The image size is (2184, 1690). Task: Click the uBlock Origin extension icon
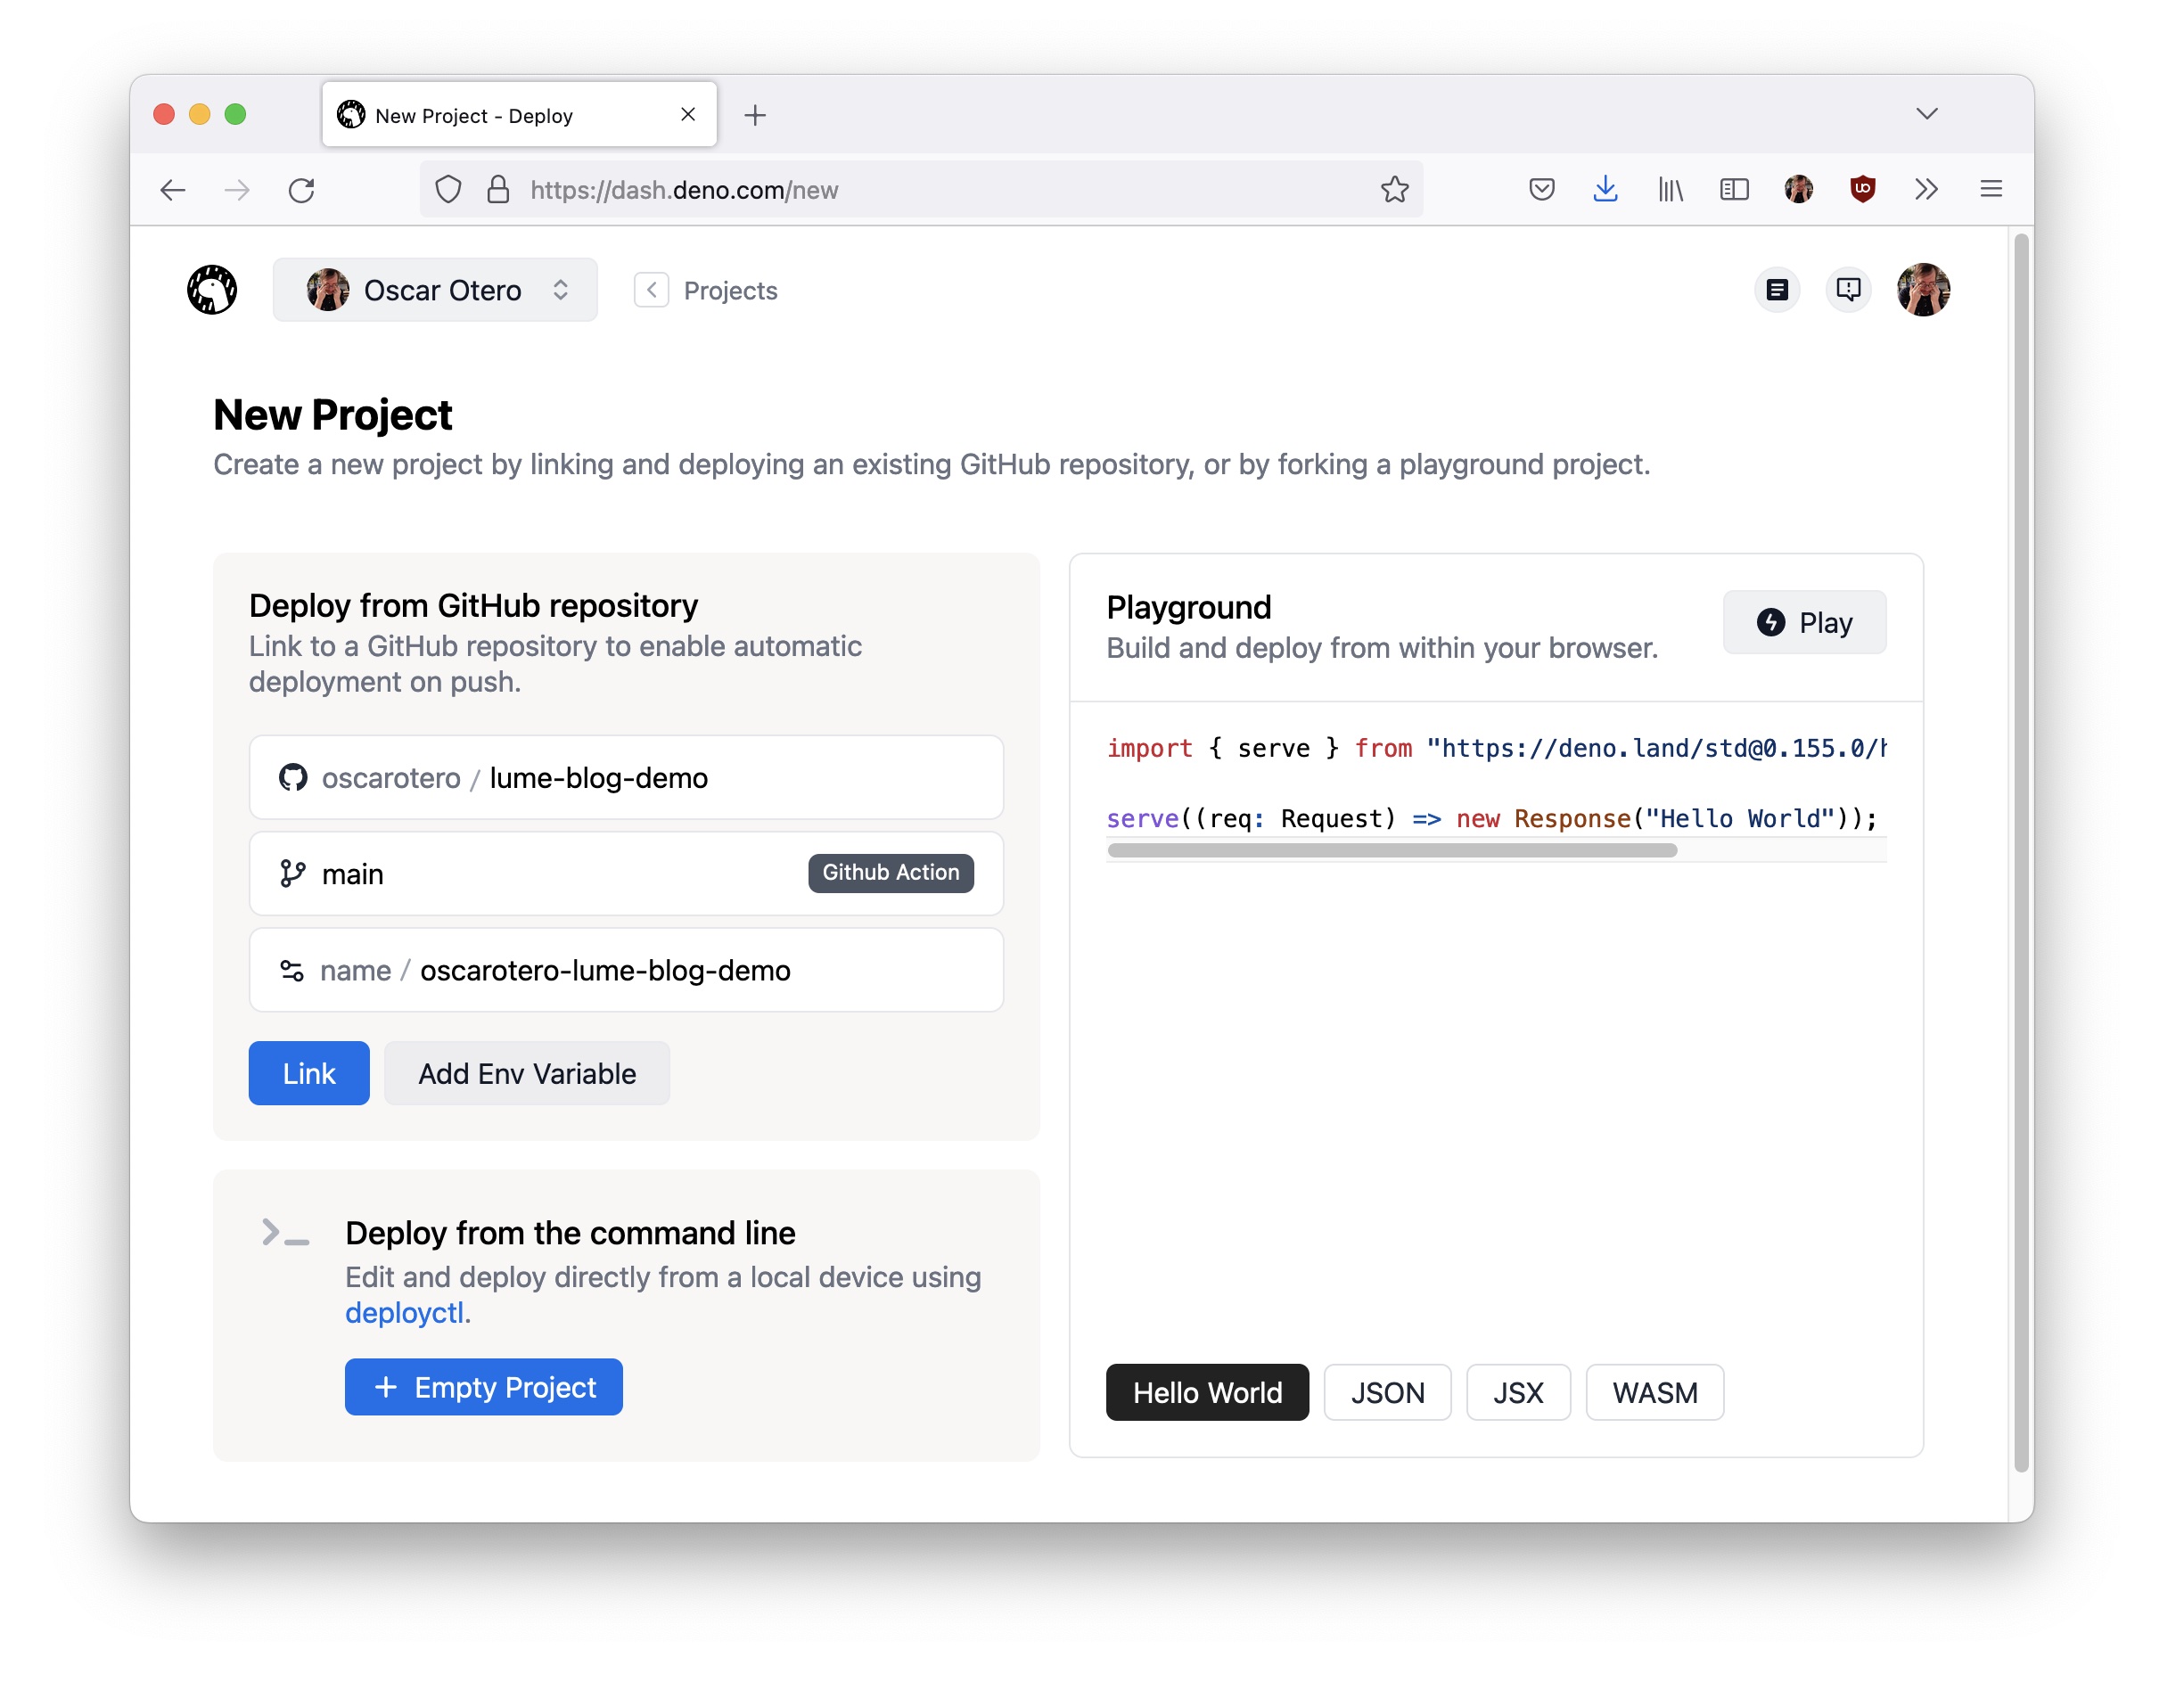[x=1862, y=189]
